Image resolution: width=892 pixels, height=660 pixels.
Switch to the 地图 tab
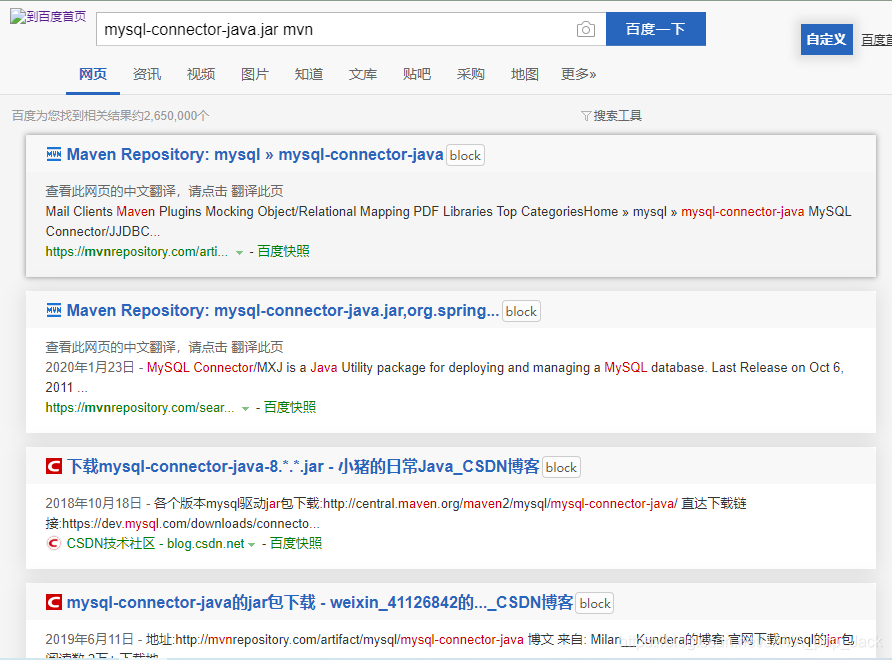click(x=525, y=74)
